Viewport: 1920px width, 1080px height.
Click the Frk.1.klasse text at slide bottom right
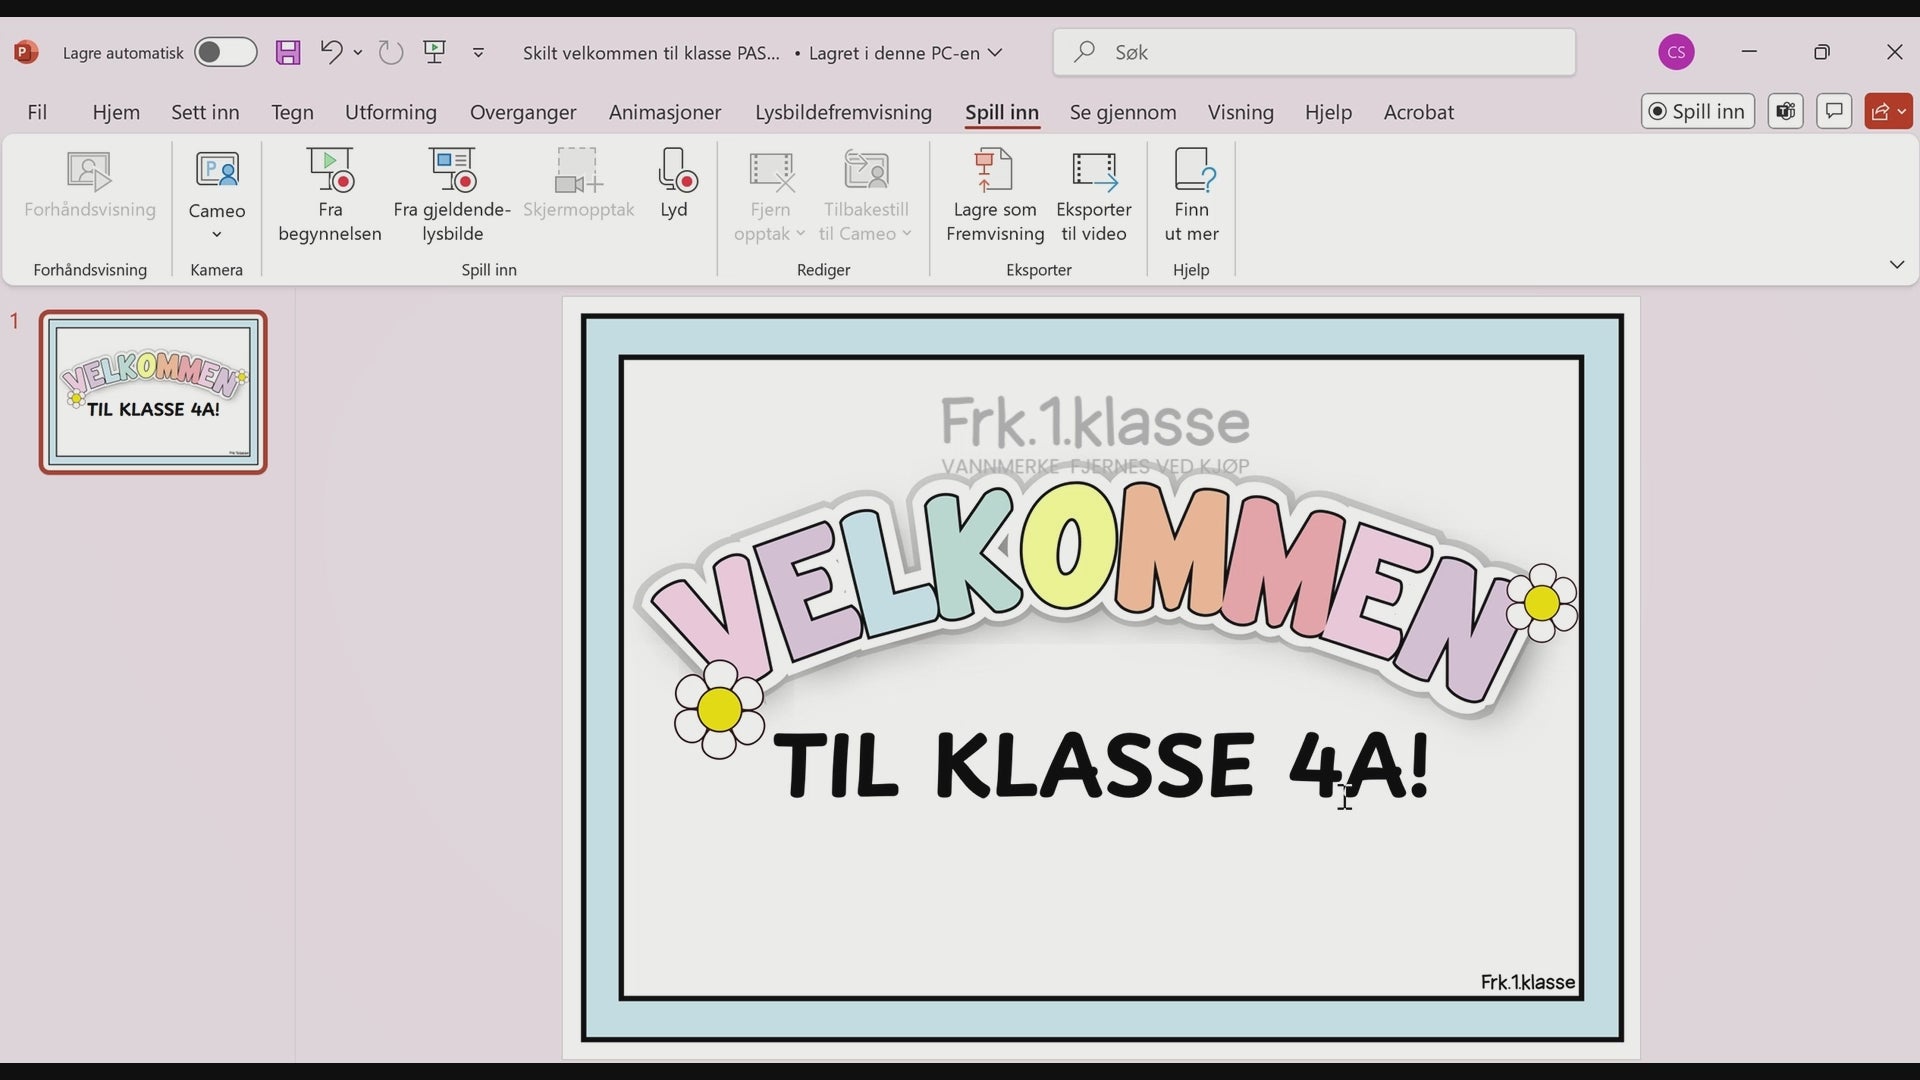pyautogui.click(x=1527, y=983)
